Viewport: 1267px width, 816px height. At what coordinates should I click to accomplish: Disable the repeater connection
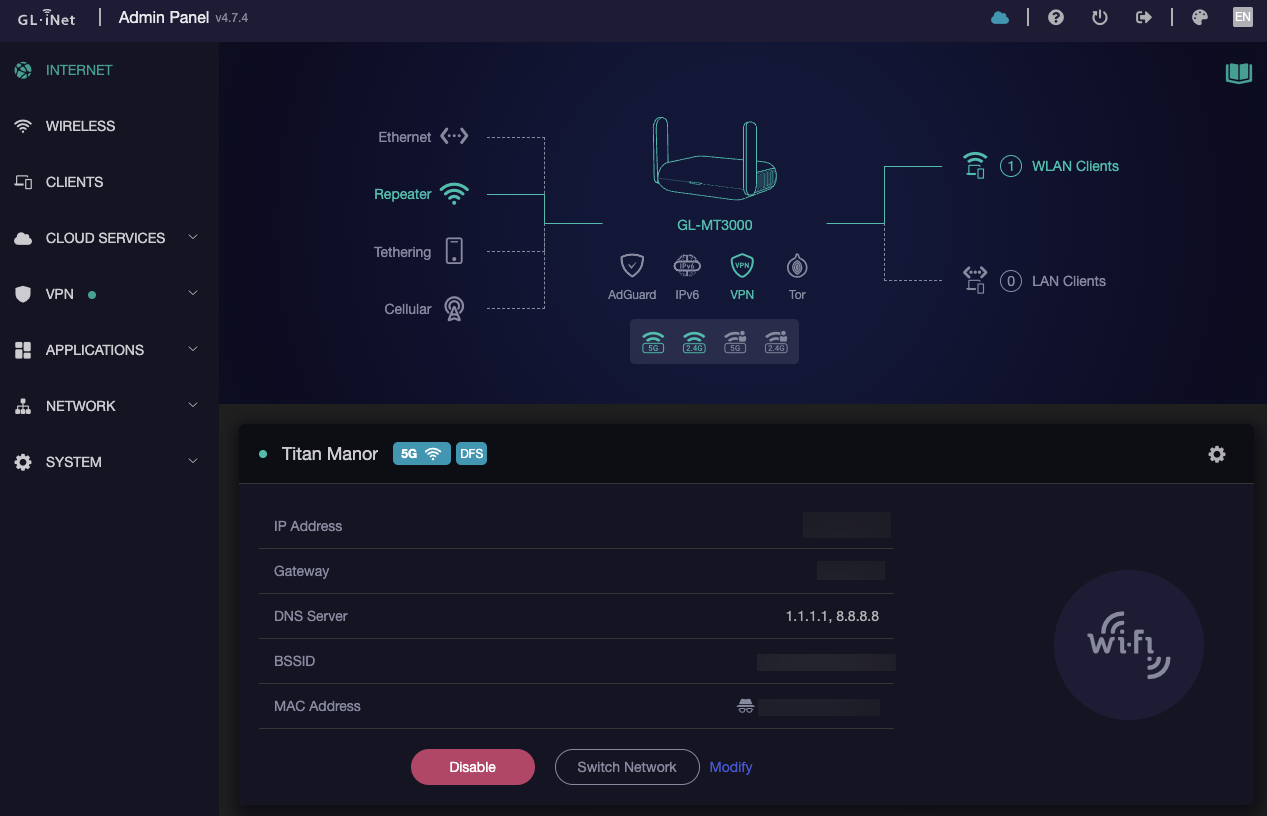point(473,767)
